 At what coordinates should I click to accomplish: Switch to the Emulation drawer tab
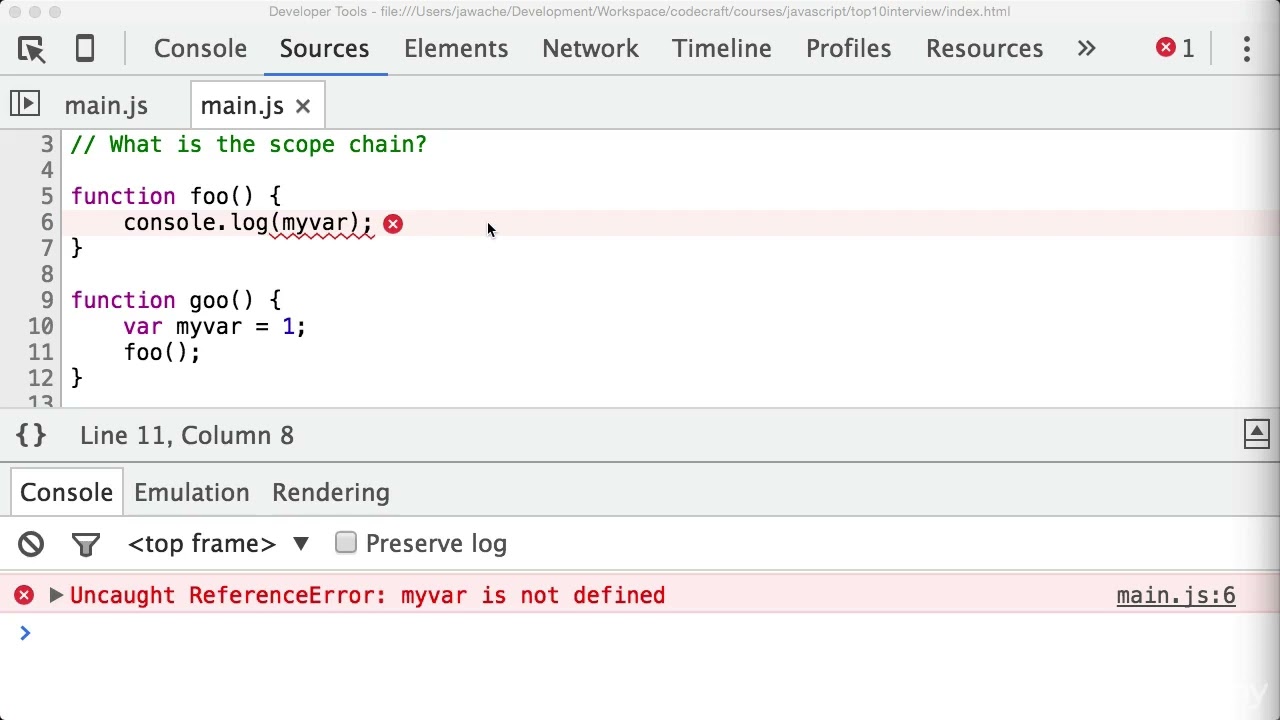pyautogui.click(x=192, y=493)
